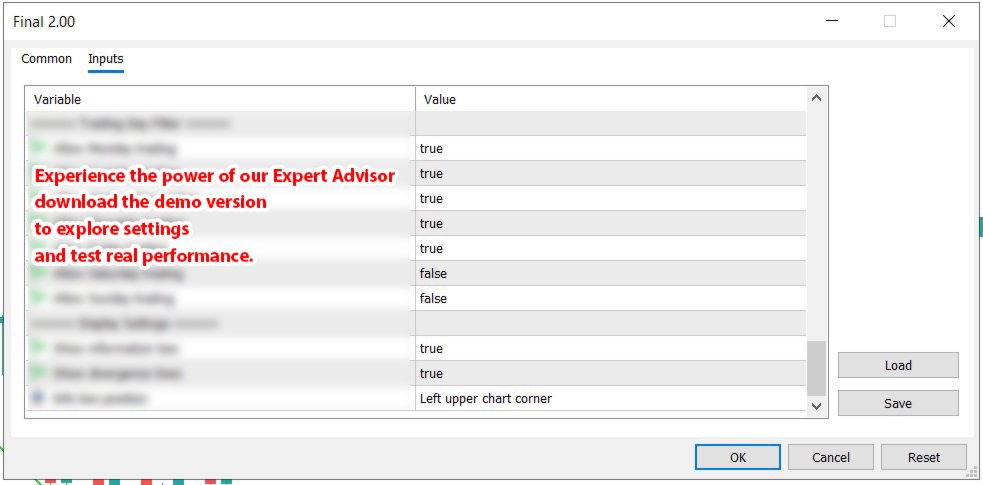The height and width of the screenshot is (485, 983).
Task: Select the Inputs tab
Action: point(106,59)
